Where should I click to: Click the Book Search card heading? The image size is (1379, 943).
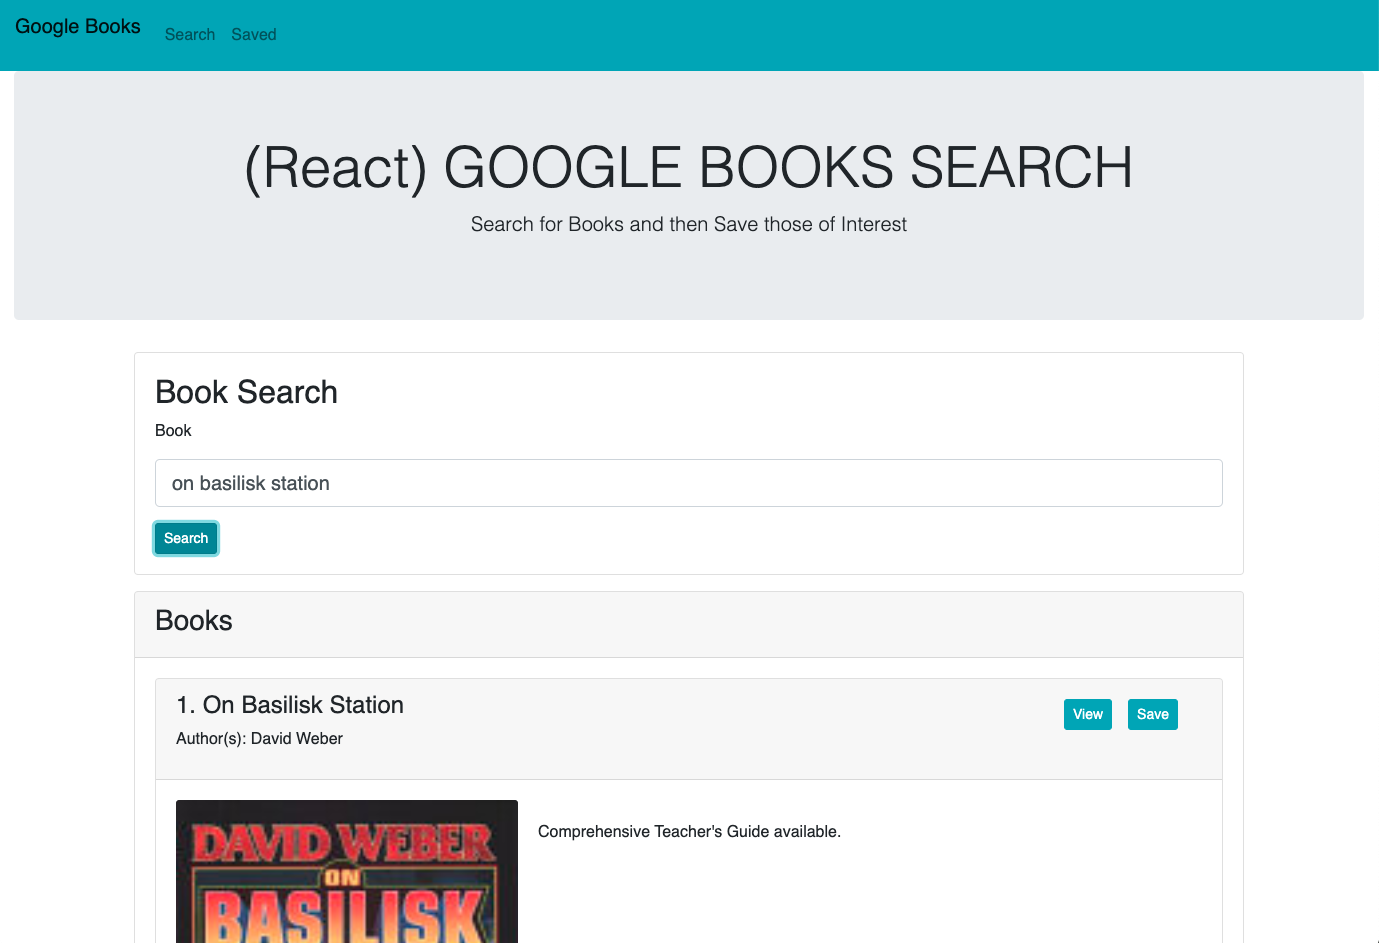tap(246, 392)
